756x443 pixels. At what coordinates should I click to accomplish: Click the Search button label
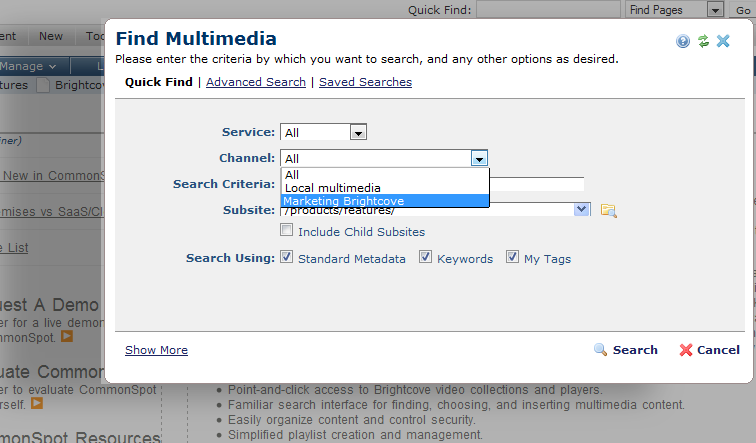point(635,350)
